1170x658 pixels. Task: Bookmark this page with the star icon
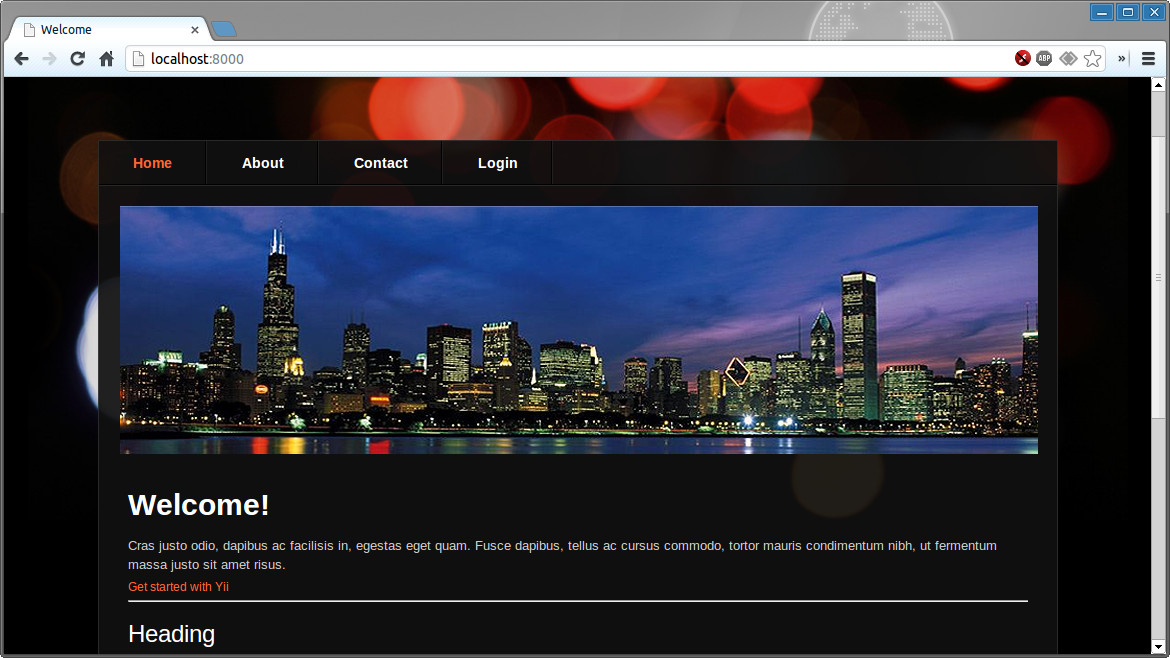coord(1092,59)
